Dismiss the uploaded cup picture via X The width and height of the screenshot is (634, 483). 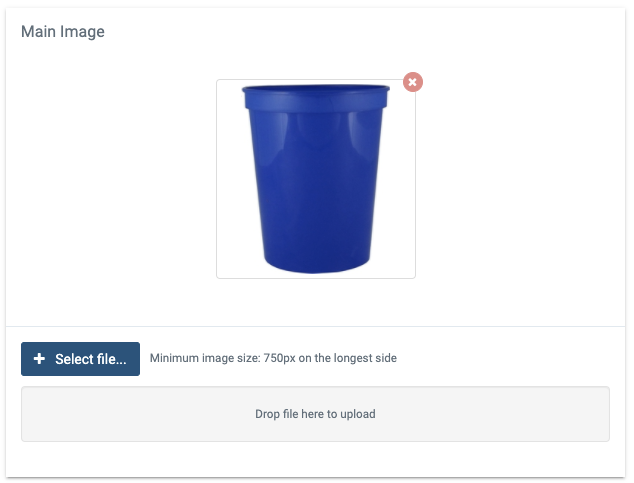pyautogui.click(x=412, y=82)
